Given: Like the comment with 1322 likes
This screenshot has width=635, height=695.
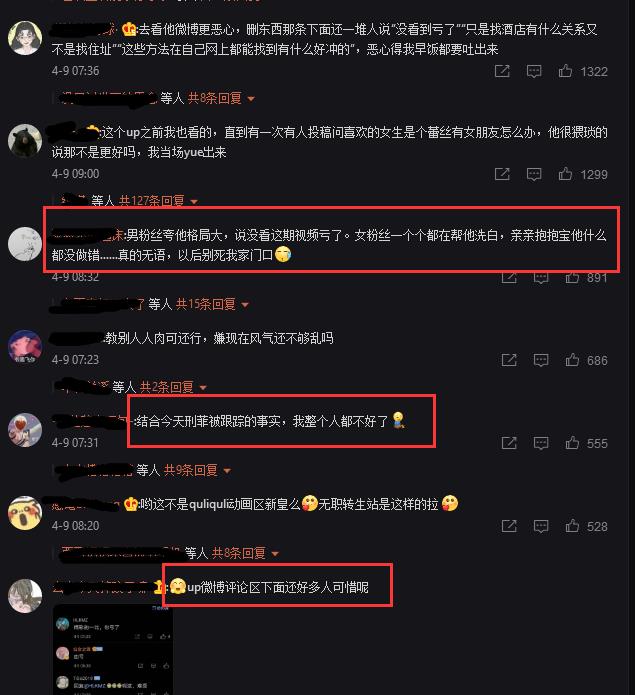Looking at the screenshot, I should pos(565,71).
